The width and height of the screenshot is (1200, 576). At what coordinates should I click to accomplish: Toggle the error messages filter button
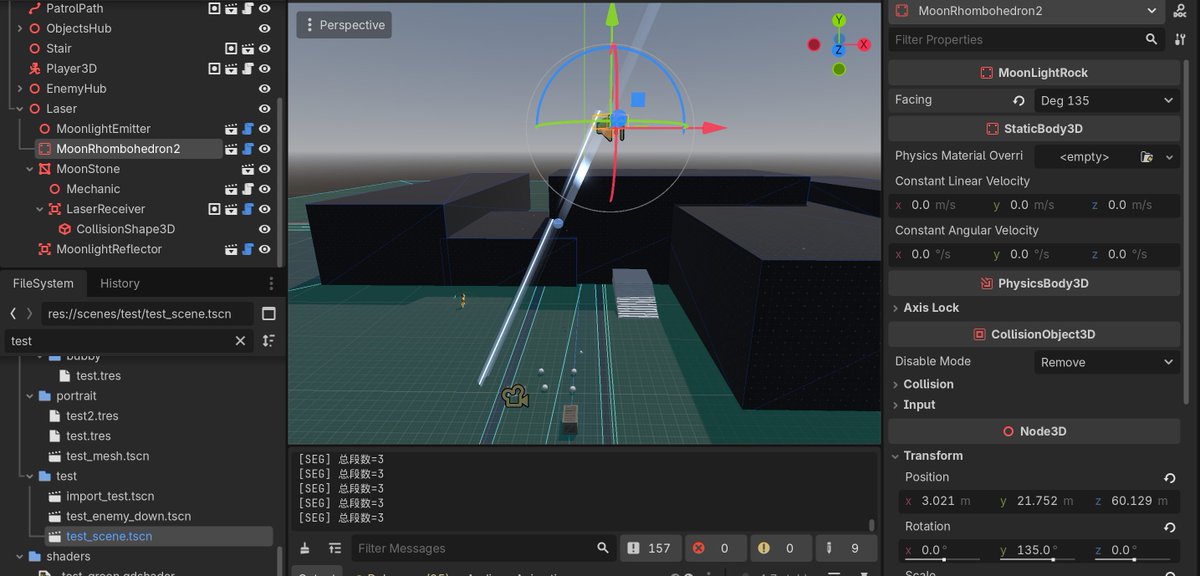click(x=716, y=548)
